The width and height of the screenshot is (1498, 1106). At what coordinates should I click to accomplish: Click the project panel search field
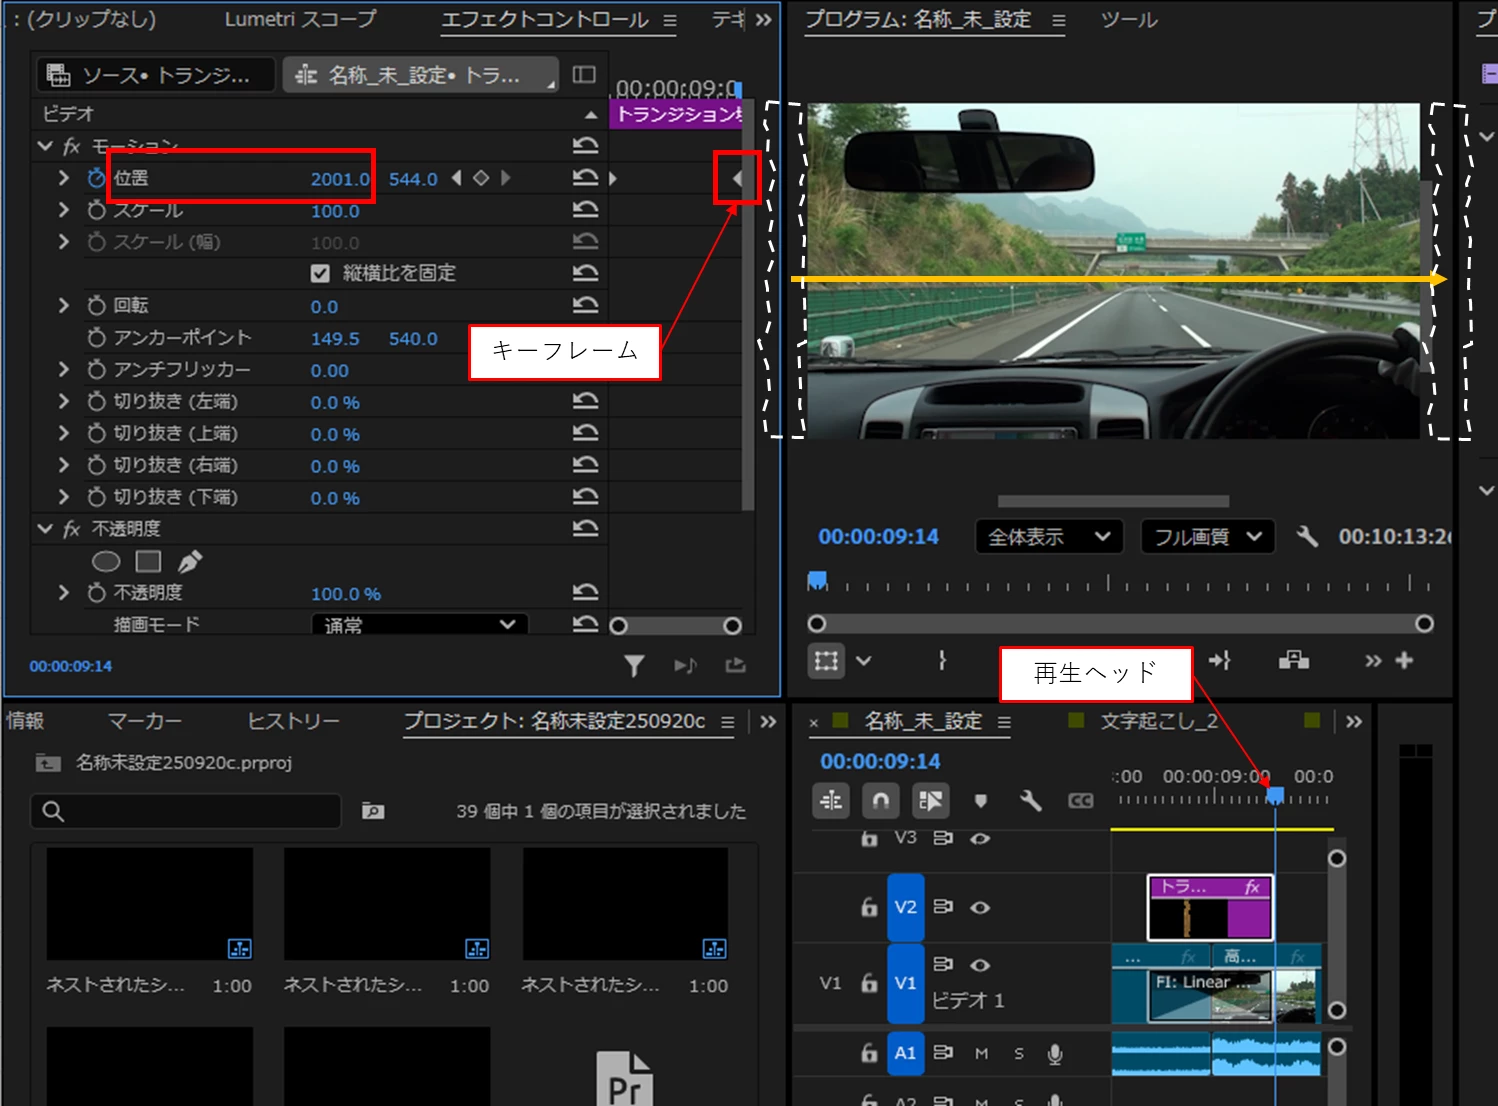point(186,811)
